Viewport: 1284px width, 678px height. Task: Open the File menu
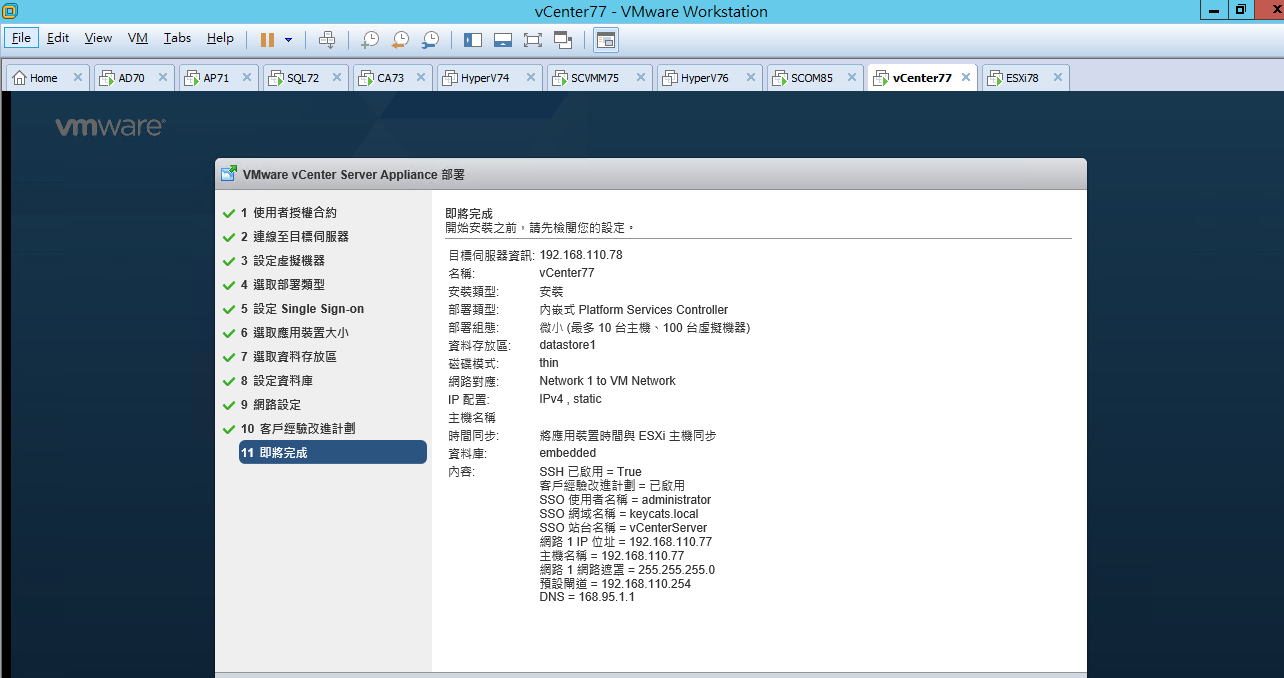pos(22,38)
